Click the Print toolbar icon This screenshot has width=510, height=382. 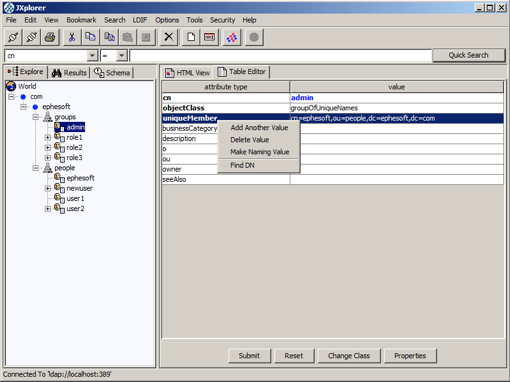50,37
